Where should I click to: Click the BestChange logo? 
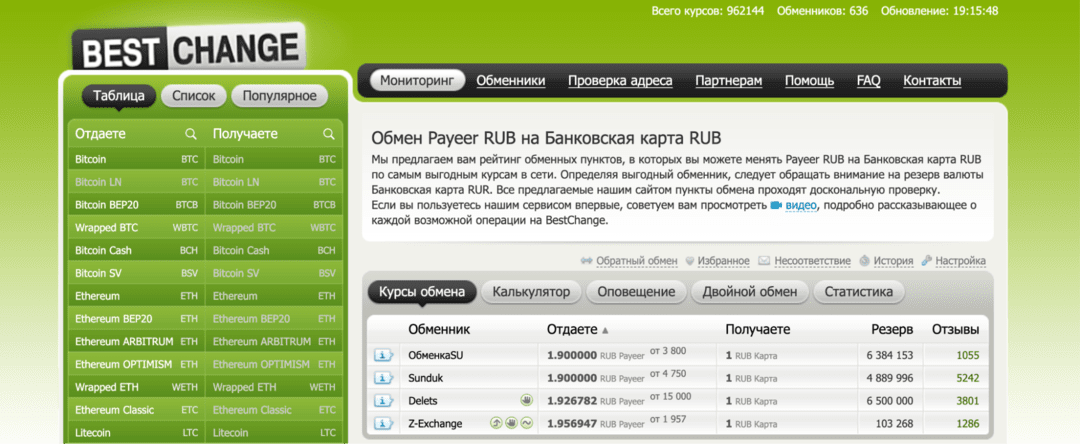point(189,47)
